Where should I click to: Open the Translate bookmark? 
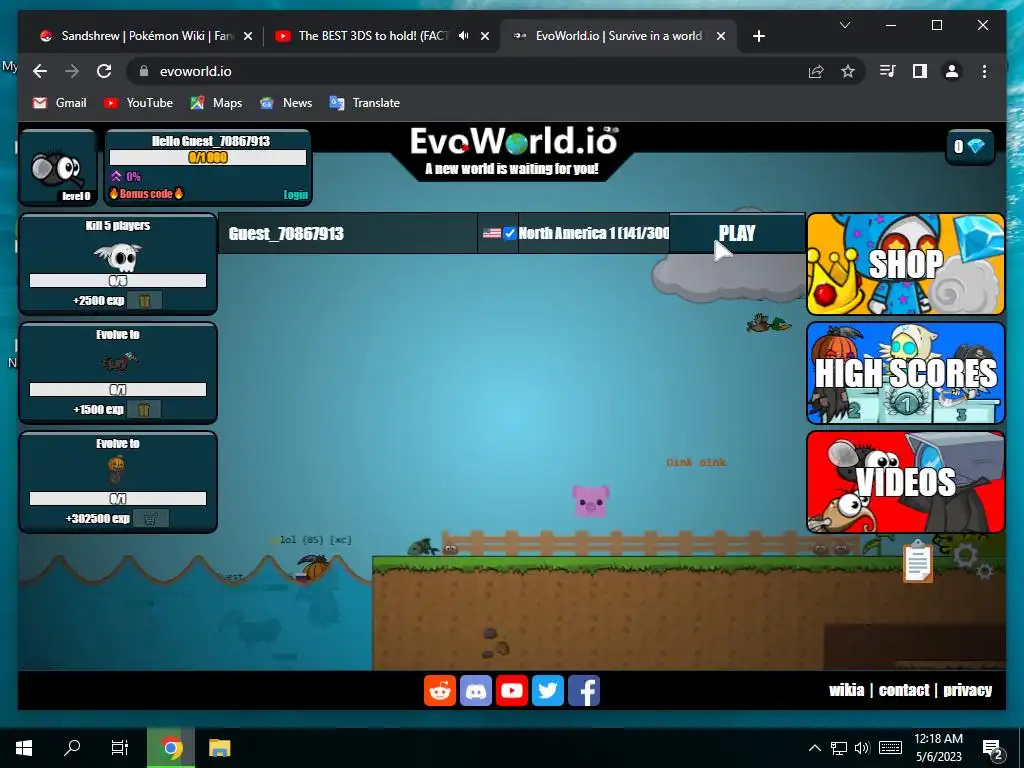tap(364, 103)
